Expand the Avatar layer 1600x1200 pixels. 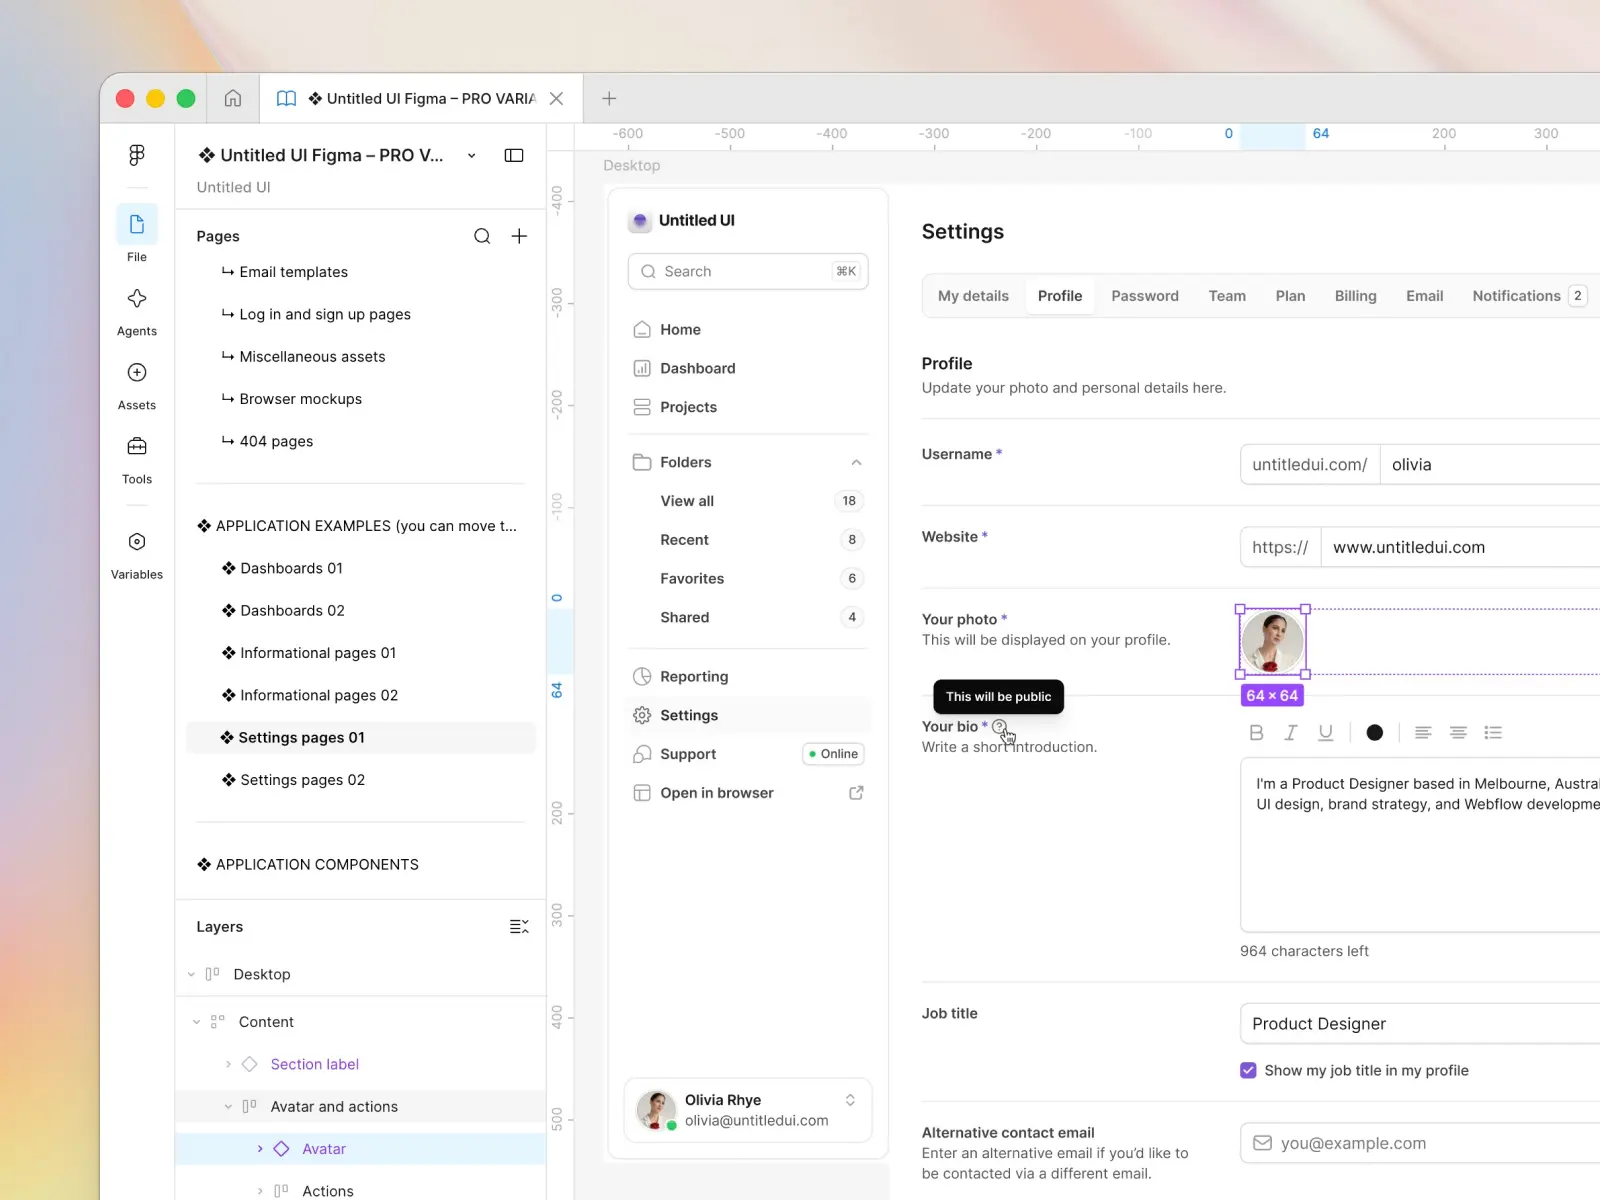(x=260, y=1149)
